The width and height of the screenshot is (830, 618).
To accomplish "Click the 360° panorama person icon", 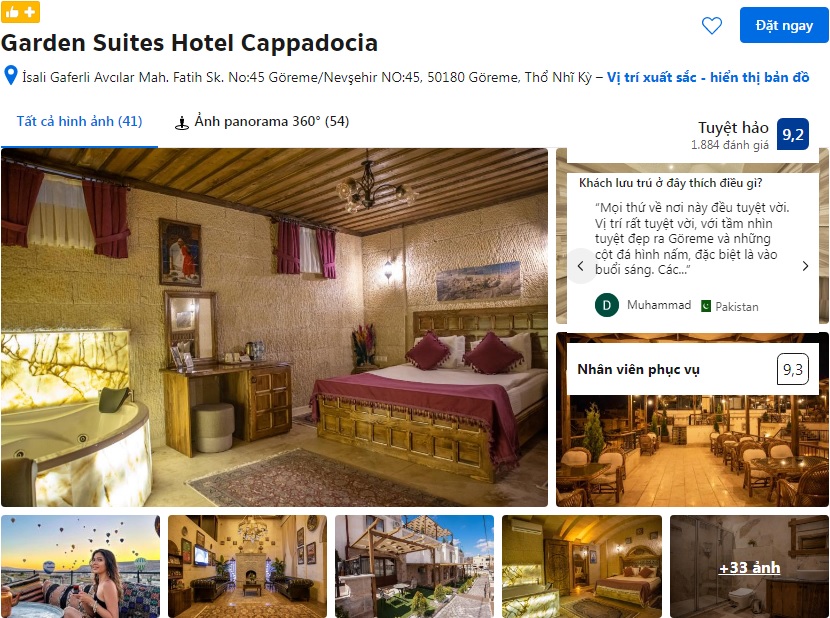I will point(182,122).
